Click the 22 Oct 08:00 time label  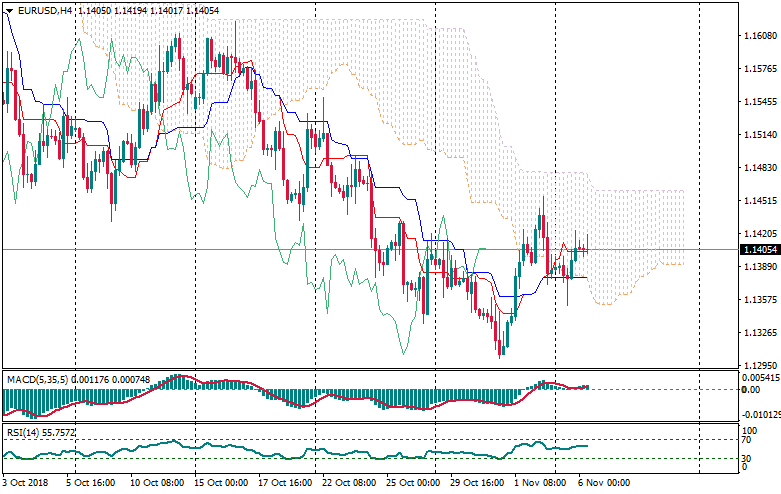[348, 482]
